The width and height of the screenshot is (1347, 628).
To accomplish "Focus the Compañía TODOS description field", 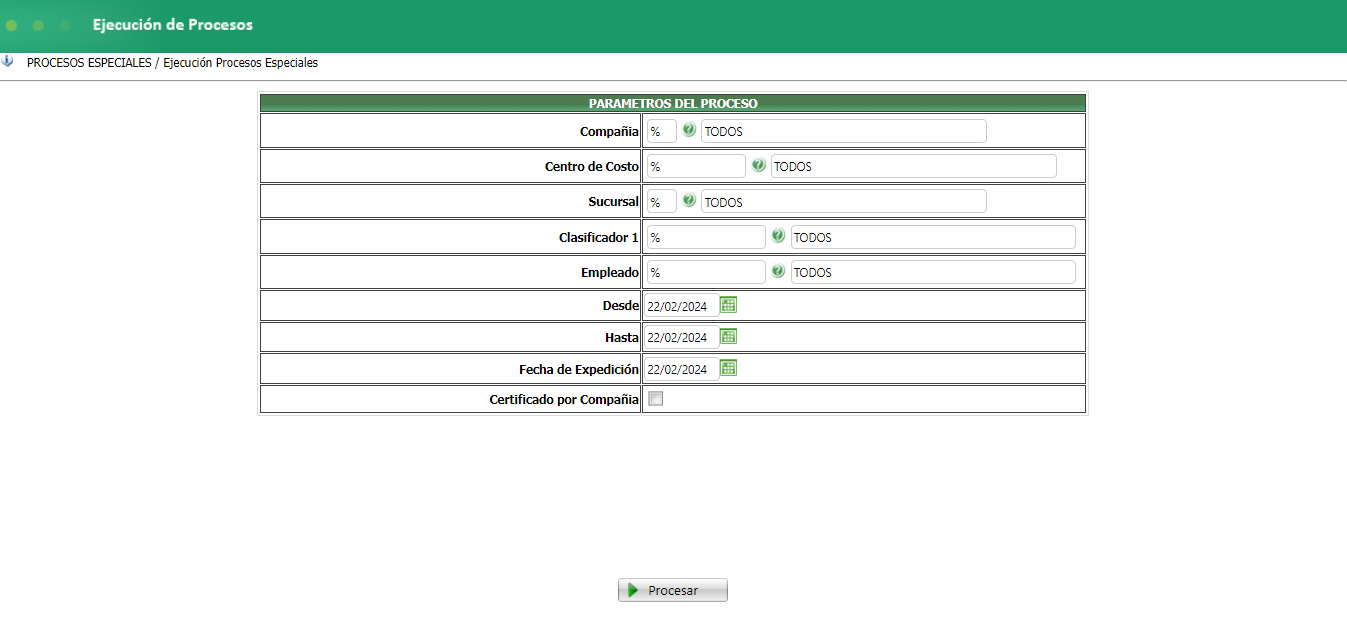I will [x=844, y=131].
